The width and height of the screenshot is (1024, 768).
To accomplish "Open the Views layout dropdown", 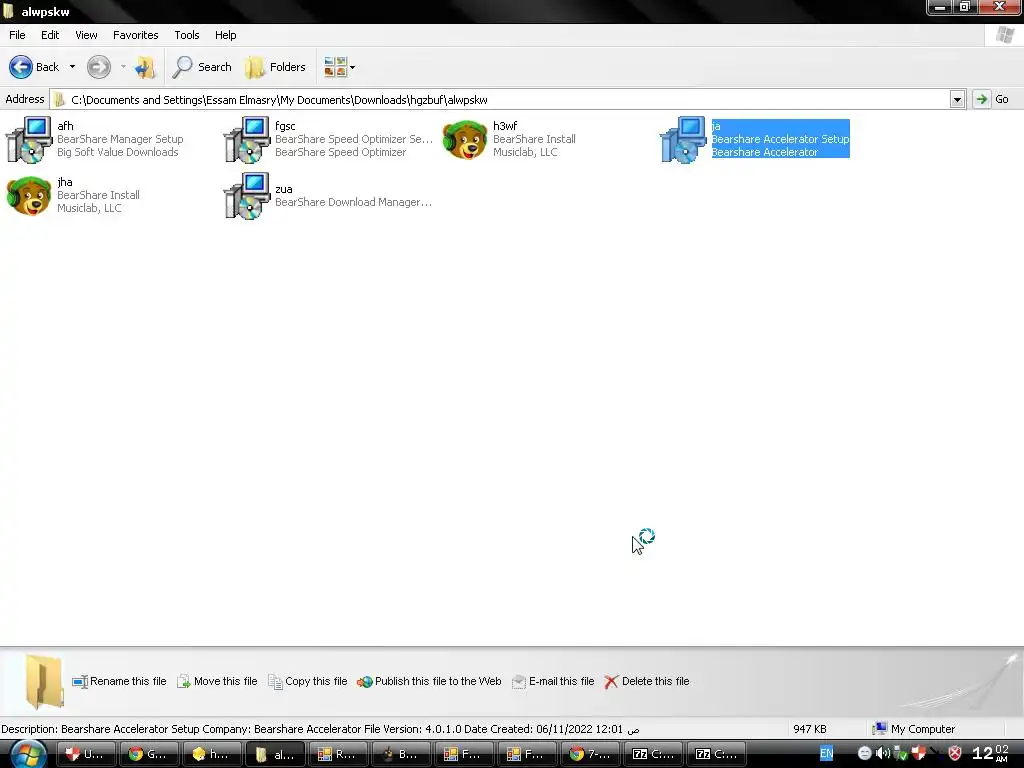I will (x=340, y=67).
